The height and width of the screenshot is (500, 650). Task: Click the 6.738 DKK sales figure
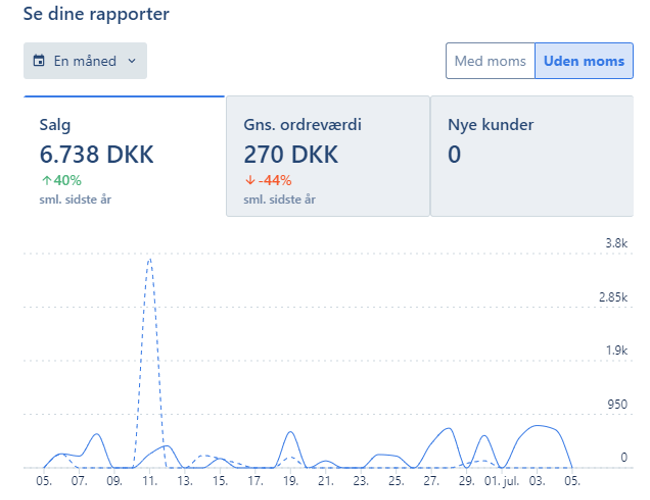point(96,155)
